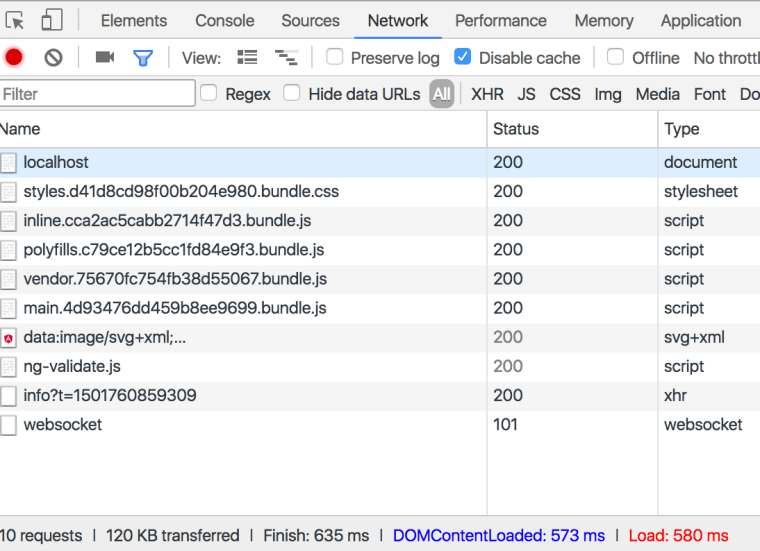
Task: Click the inspect element picker icon
Action: point(15,20)
